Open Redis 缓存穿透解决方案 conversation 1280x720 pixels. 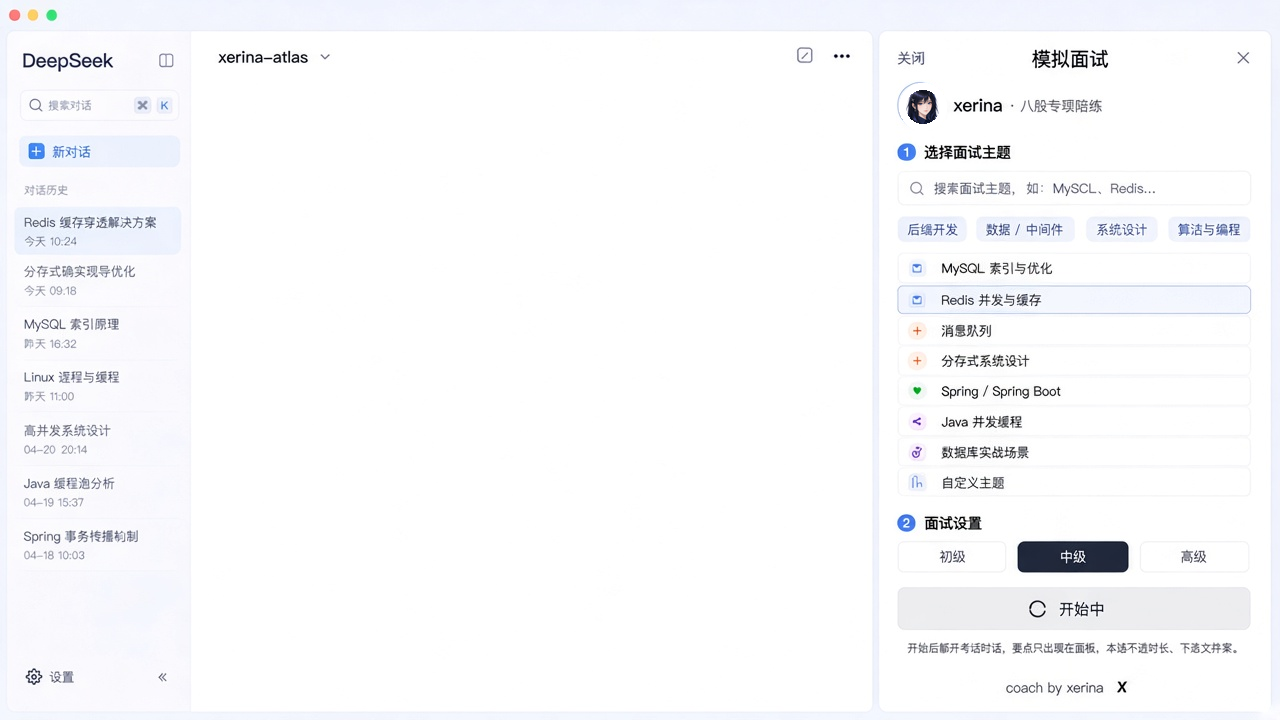pyautogui.click(x=99, y=231)
